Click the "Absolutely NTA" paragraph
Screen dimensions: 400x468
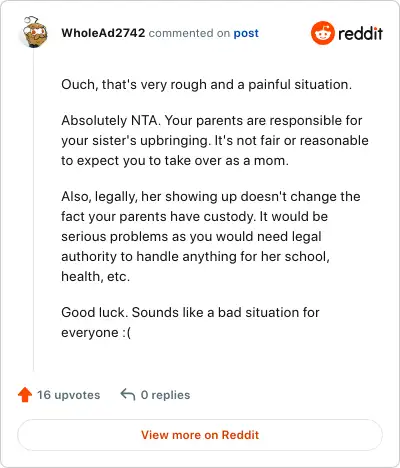point(215,140)
